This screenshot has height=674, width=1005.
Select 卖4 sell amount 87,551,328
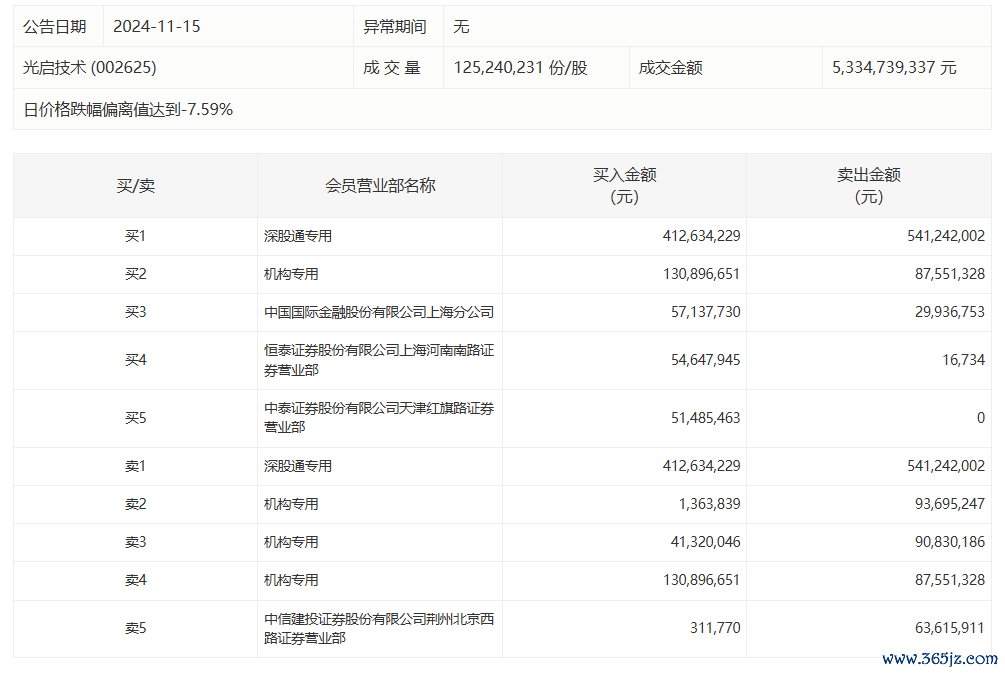tap(950, 580)
